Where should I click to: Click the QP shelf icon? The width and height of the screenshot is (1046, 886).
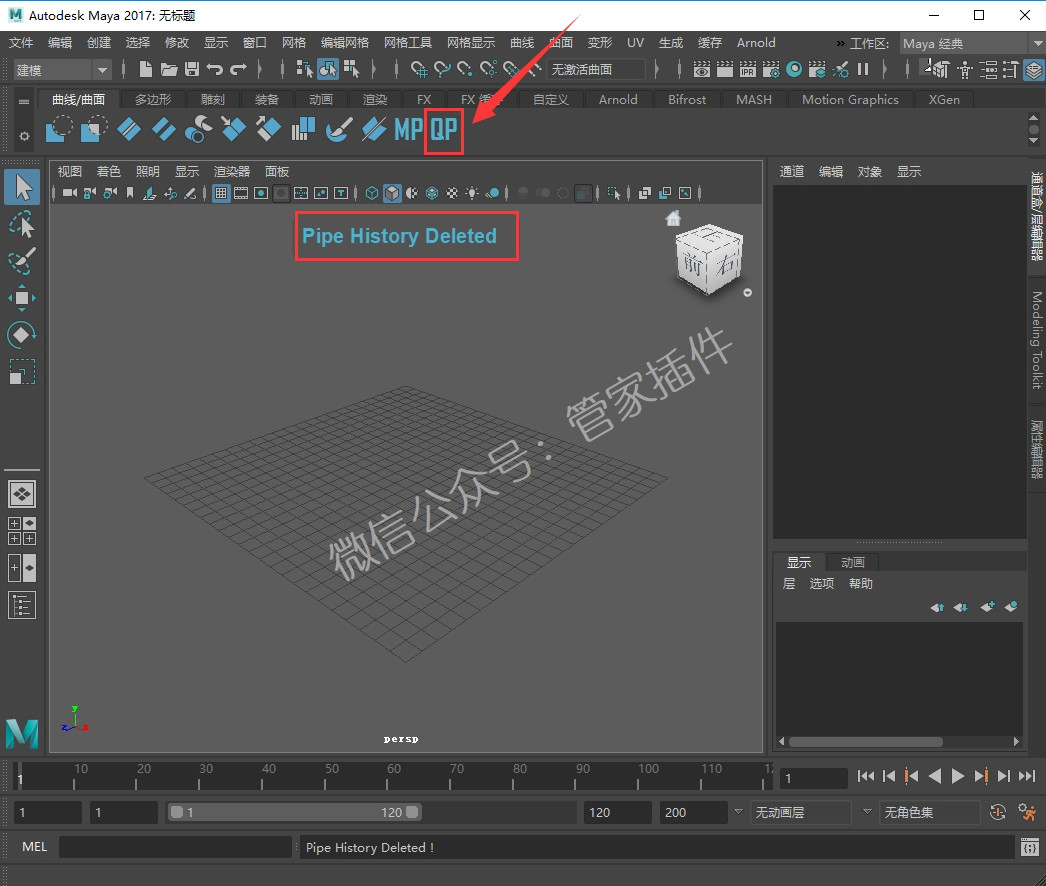(x=444, y=129)
